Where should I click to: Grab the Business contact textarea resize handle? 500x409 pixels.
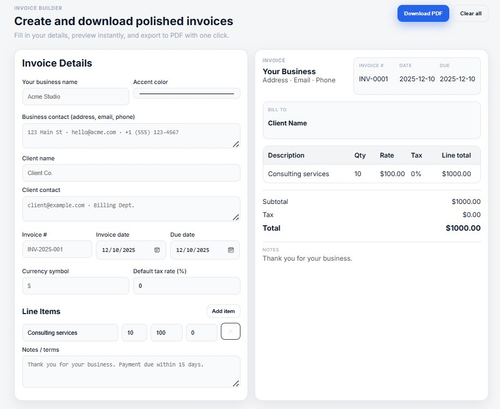pyautogui.click(x=236, y=144)
